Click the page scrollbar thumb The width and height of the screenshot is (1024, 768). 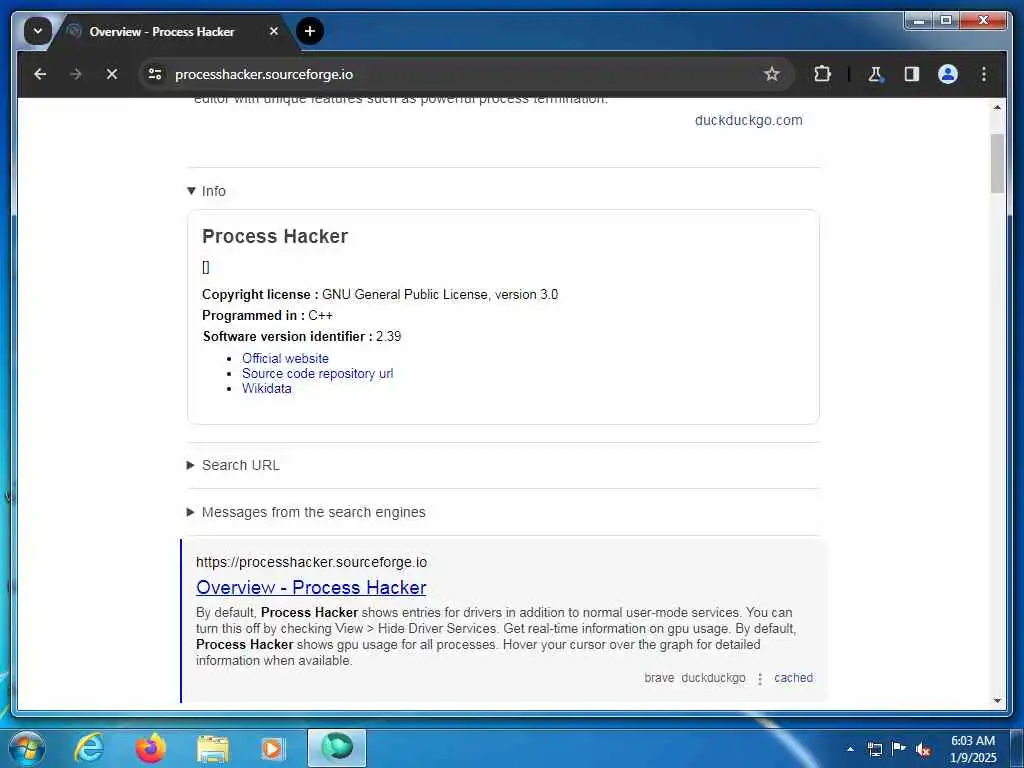(x=997, y=163)
